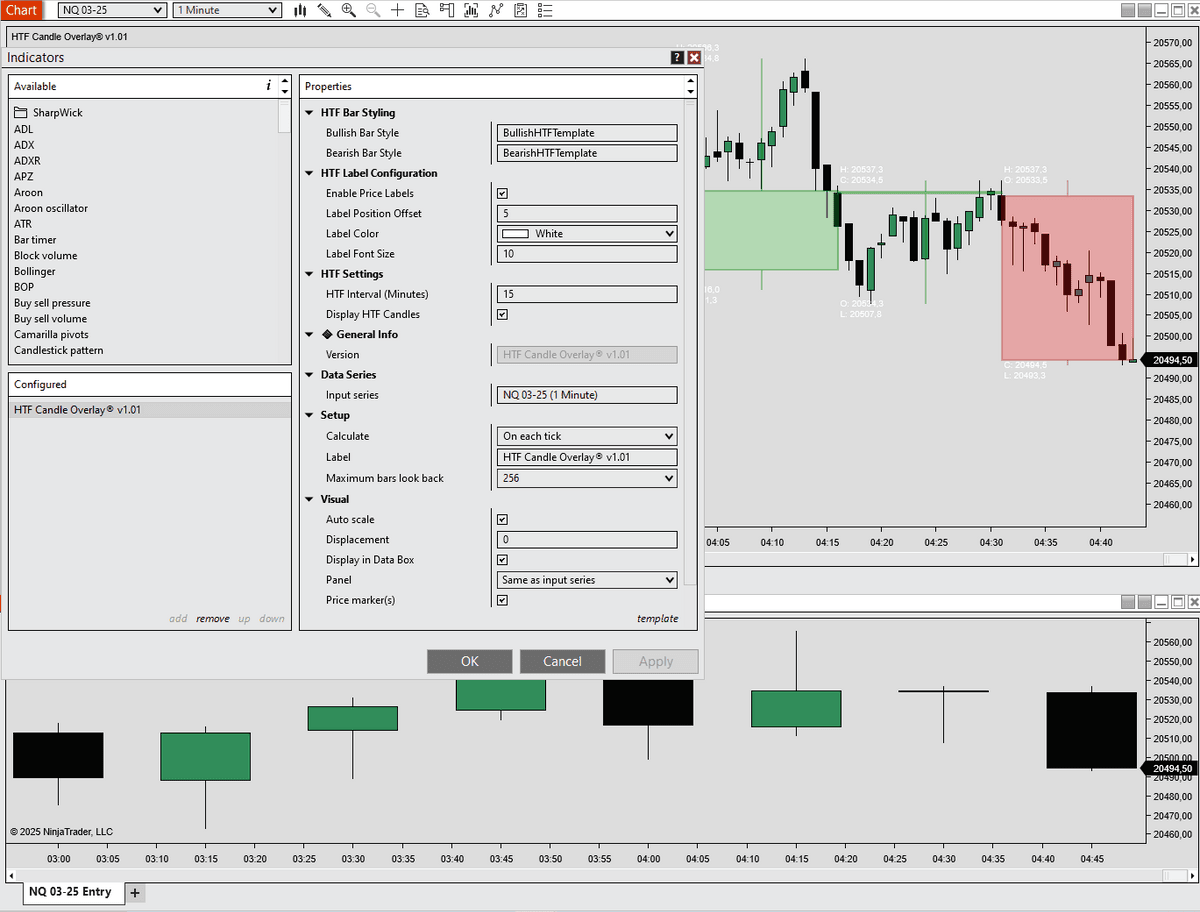Toggle the Auto scale checkbox
Viewport: 1200px width, 912px height.
(502, 520)
